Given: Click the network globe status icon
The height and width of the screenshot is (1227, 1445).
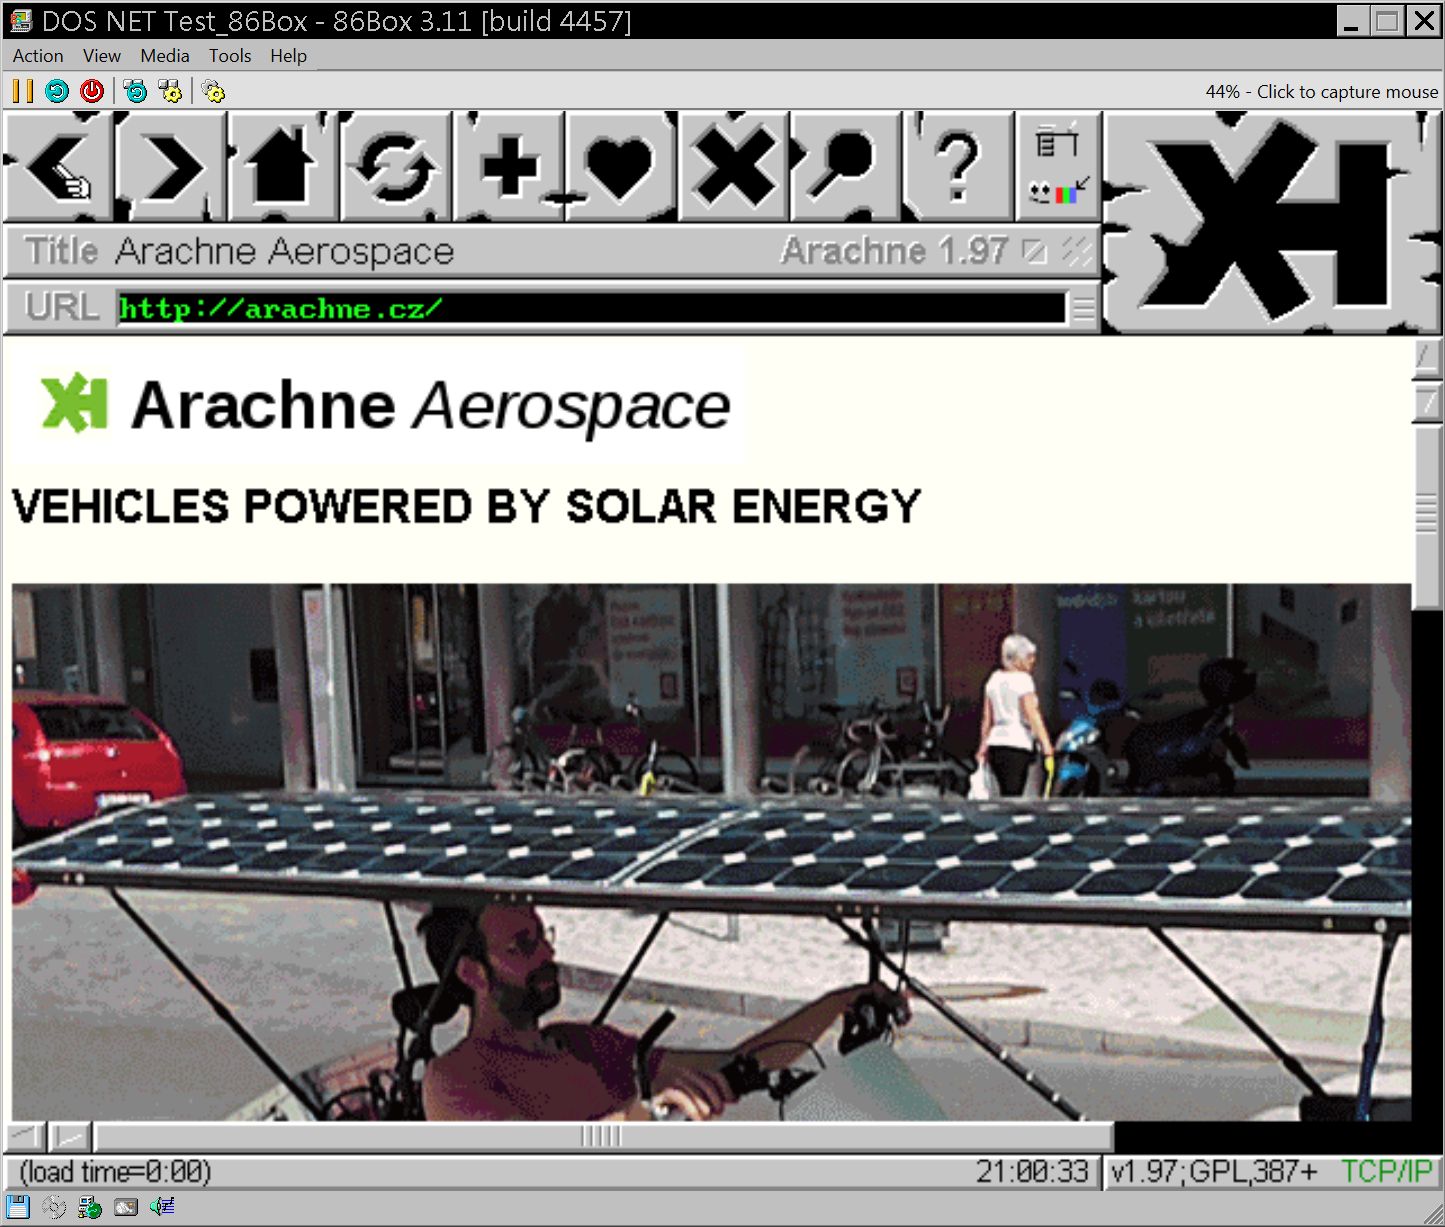Looking at the screenshot, I should 90,1207.
